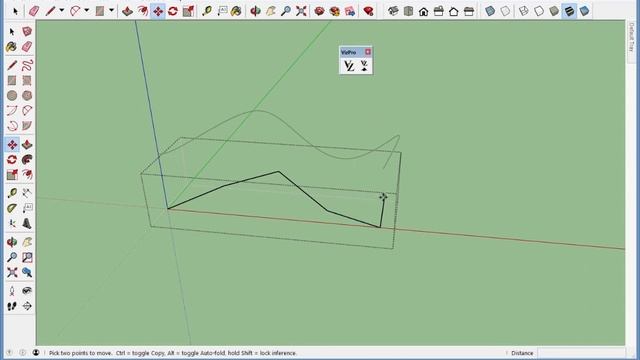Toggle Back Edges style
This screenshot has width=640, height=360.
505,11
